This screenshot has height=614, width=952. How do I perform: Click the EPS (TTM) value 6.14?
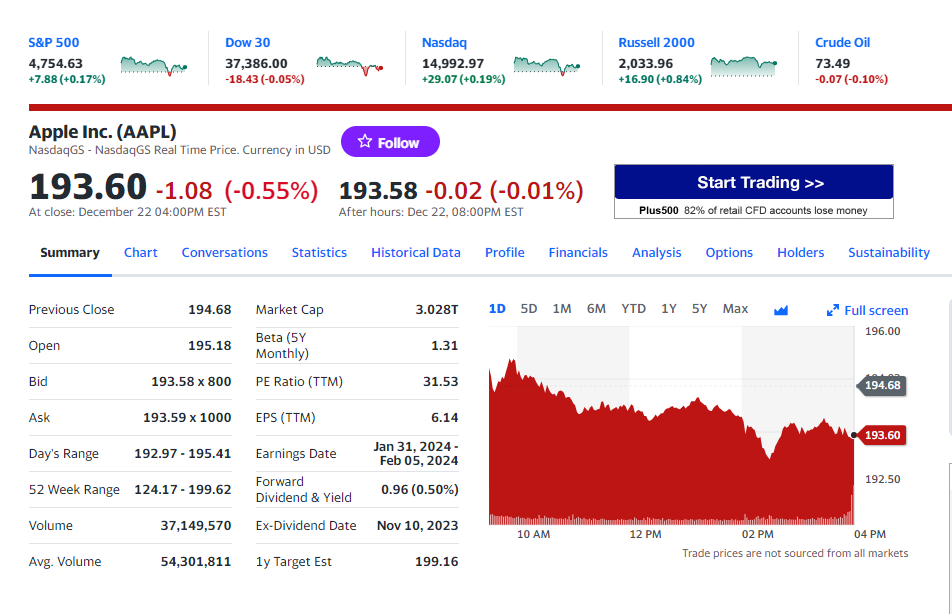pyautogui.click(x=444, y=417)
